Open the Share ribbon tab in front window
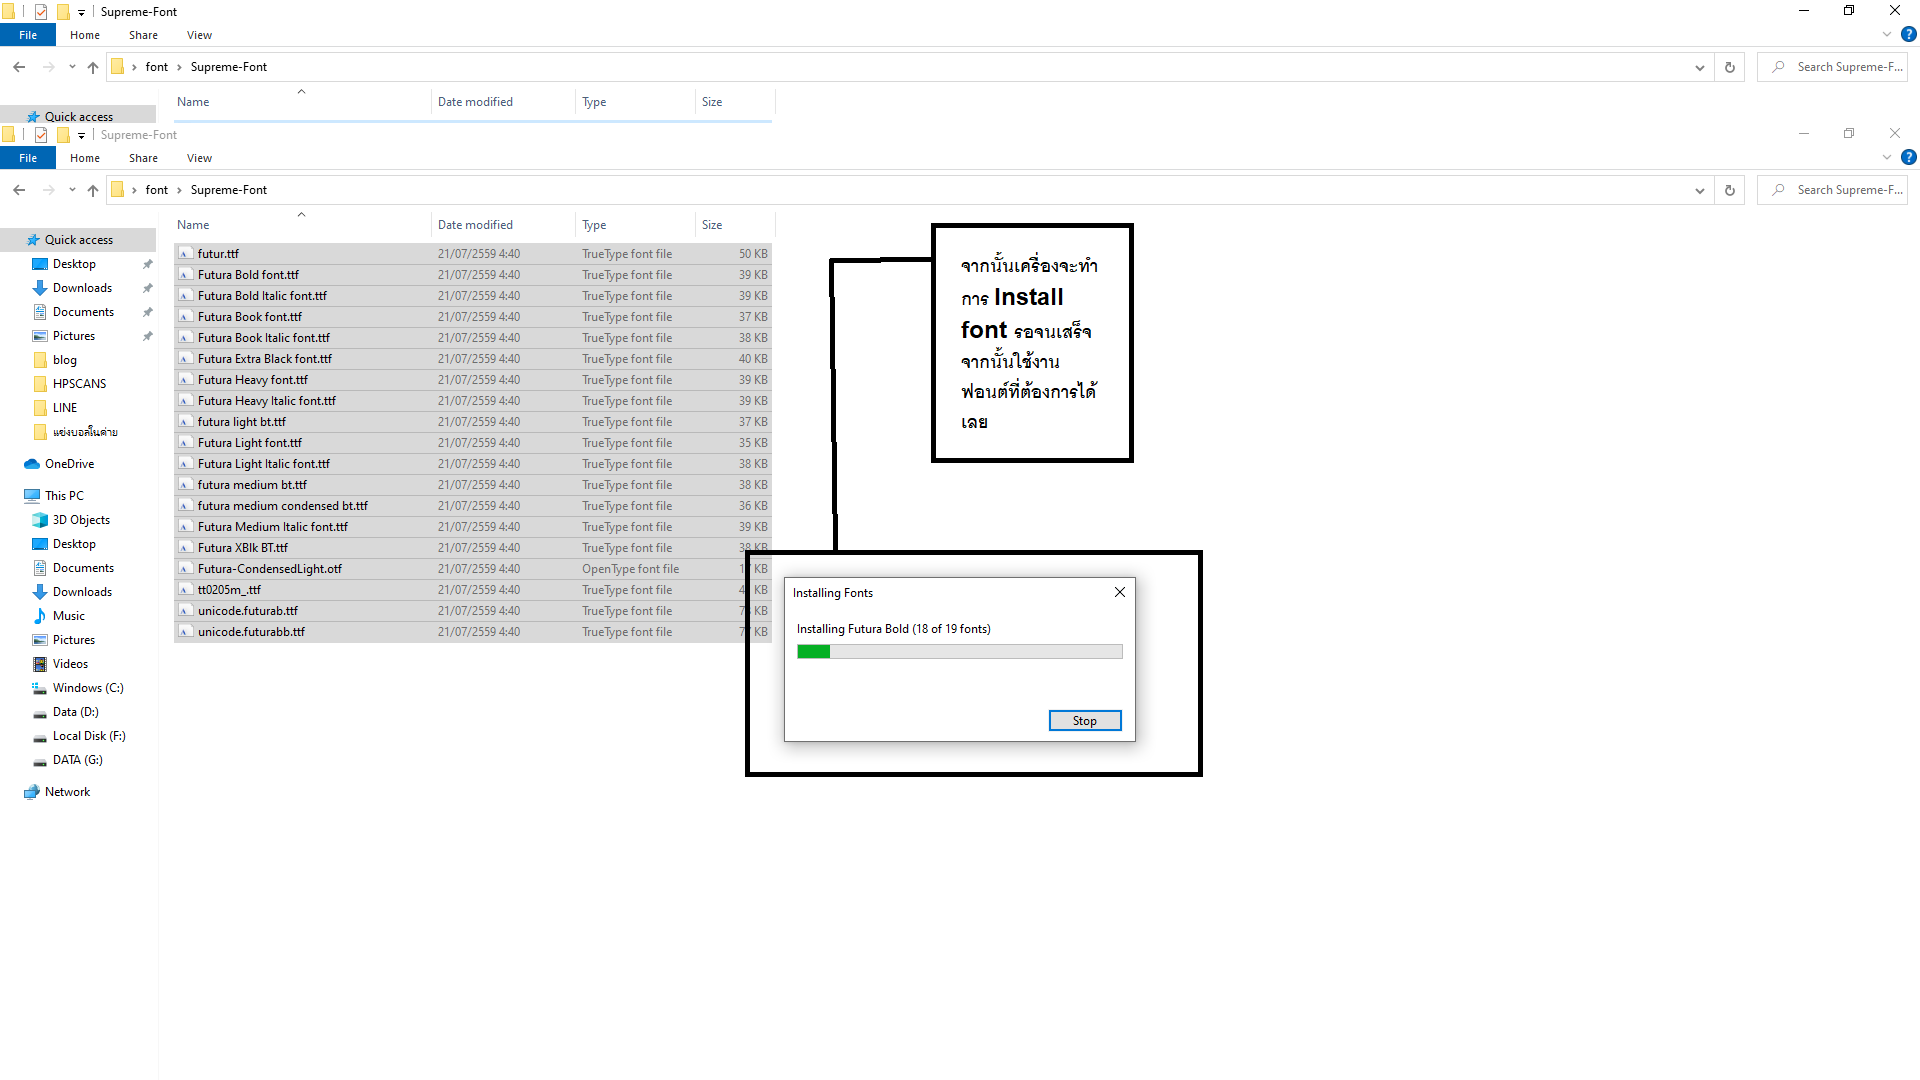Screen dimensions: 1920x1080 tap(143, 158)
